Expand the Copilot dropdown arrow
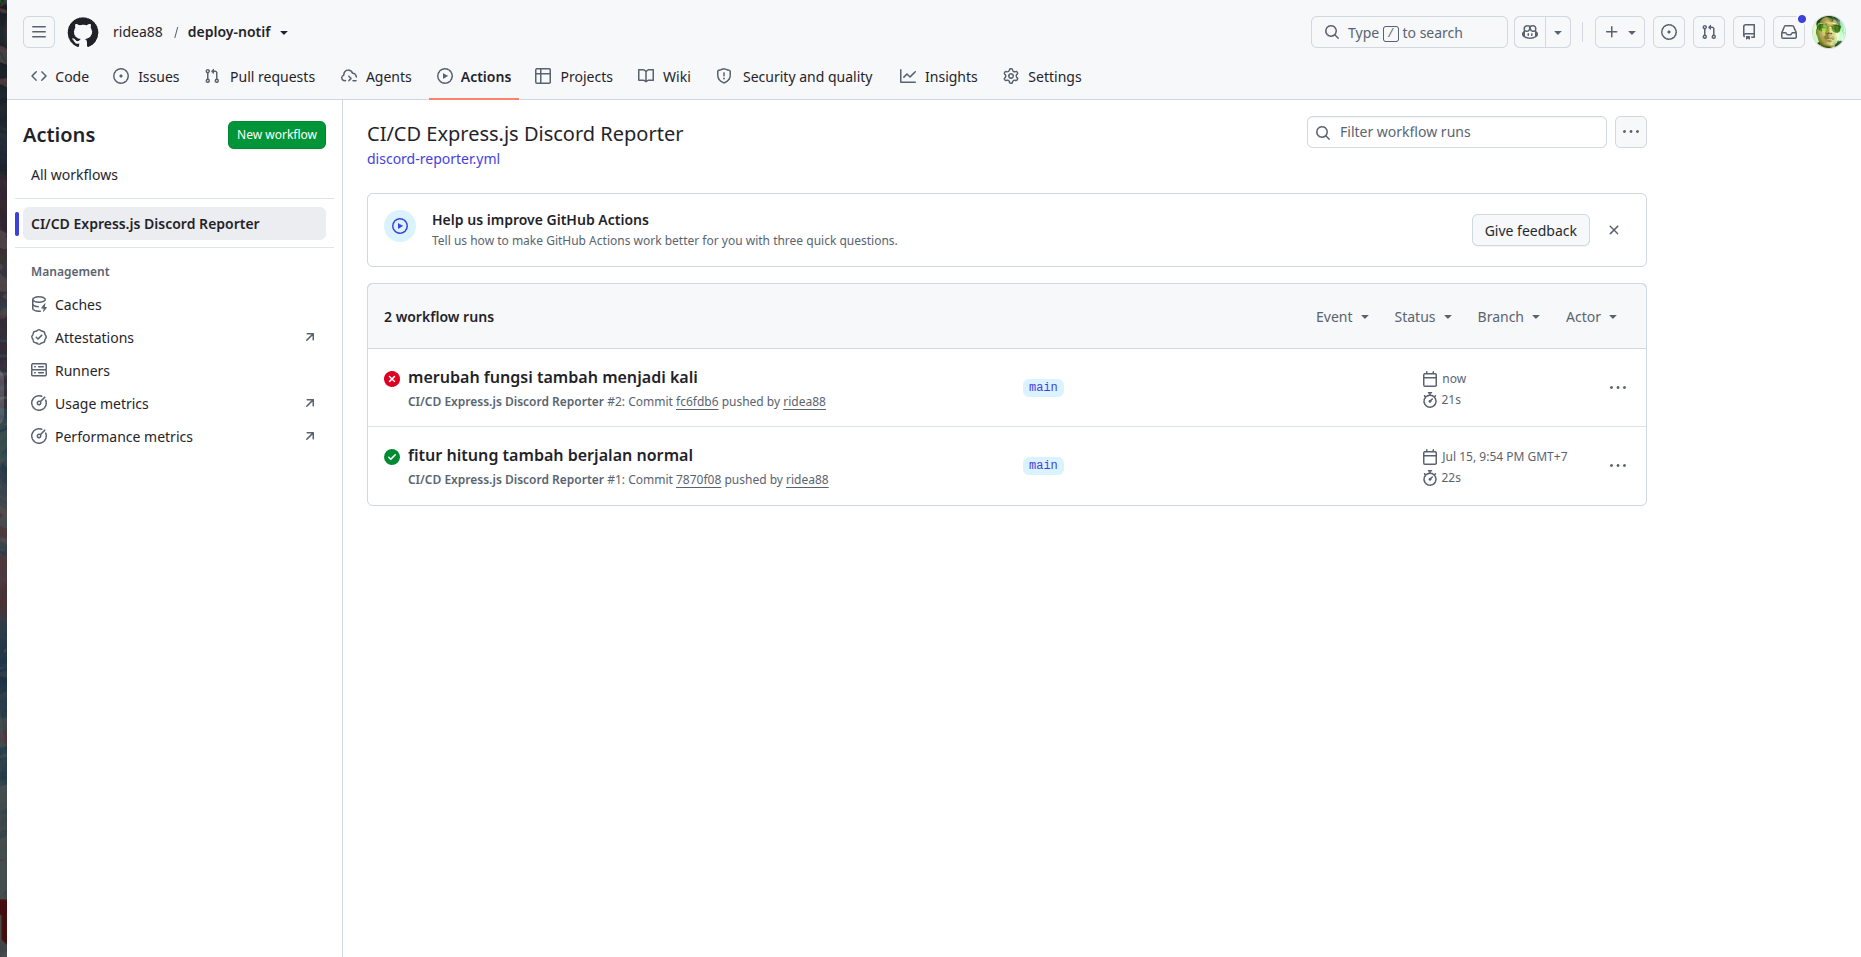The width and height of the screenshot is (1861, 957). (1558, 32)
